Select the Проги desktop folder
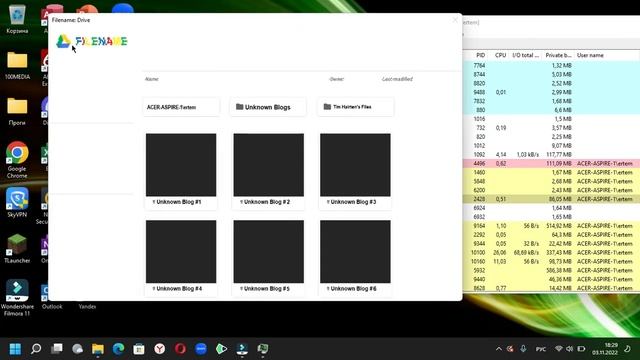The width and height of the screenshot is (640, 360). click(17, 111)
